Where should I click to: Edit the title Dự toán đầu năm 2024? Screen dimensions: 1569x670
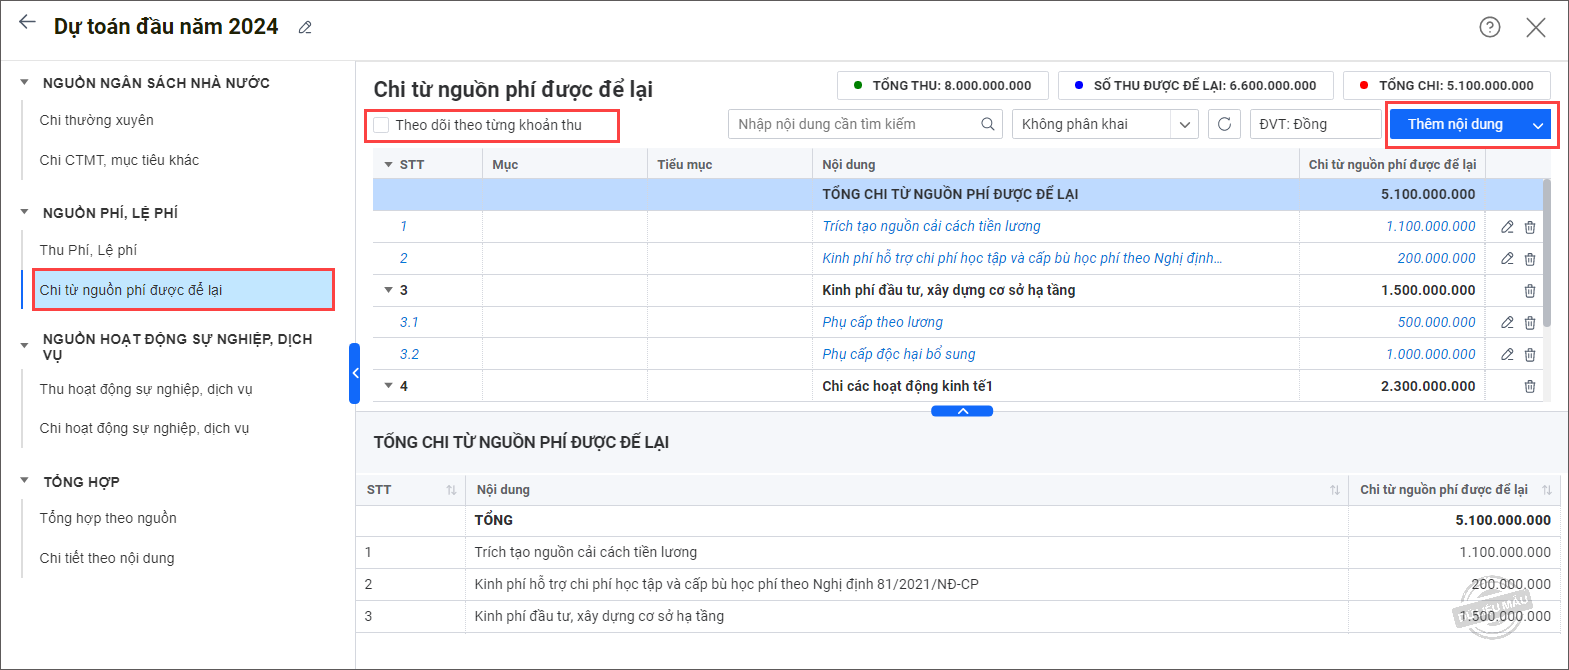(305, 28)
